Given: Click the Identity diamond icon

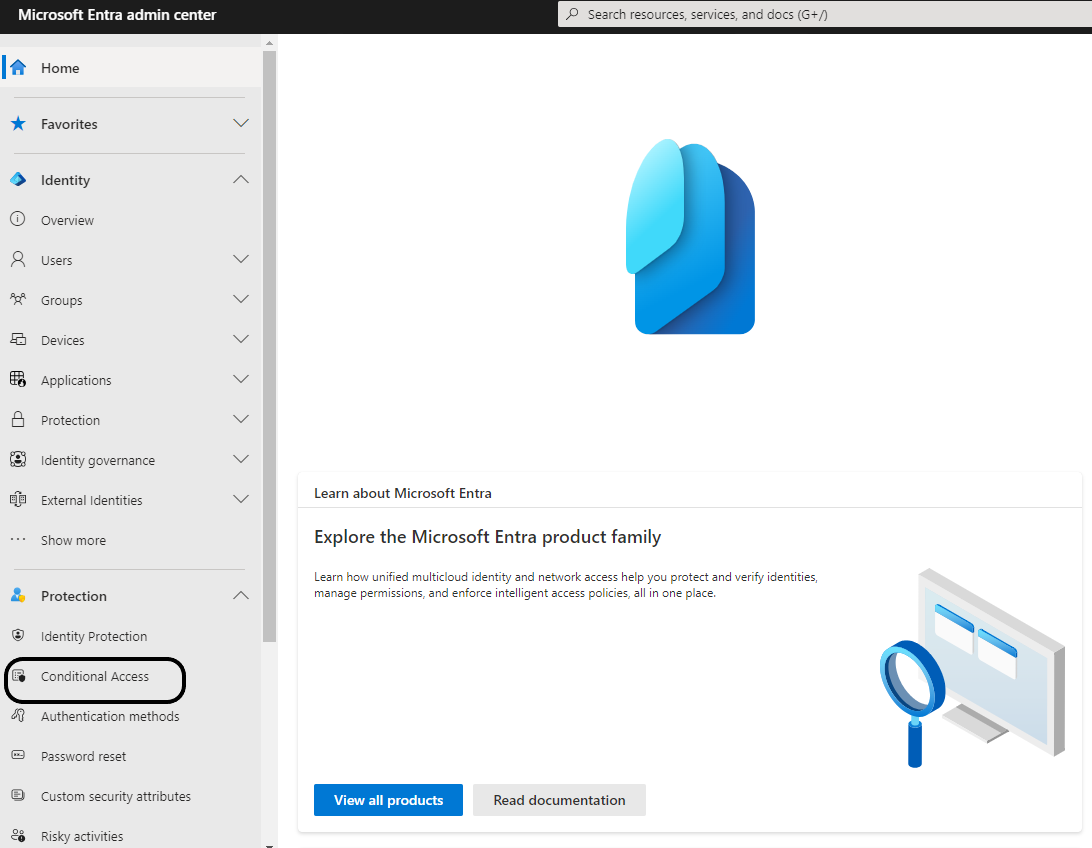Looking at the screenshot, I should 18,180.
